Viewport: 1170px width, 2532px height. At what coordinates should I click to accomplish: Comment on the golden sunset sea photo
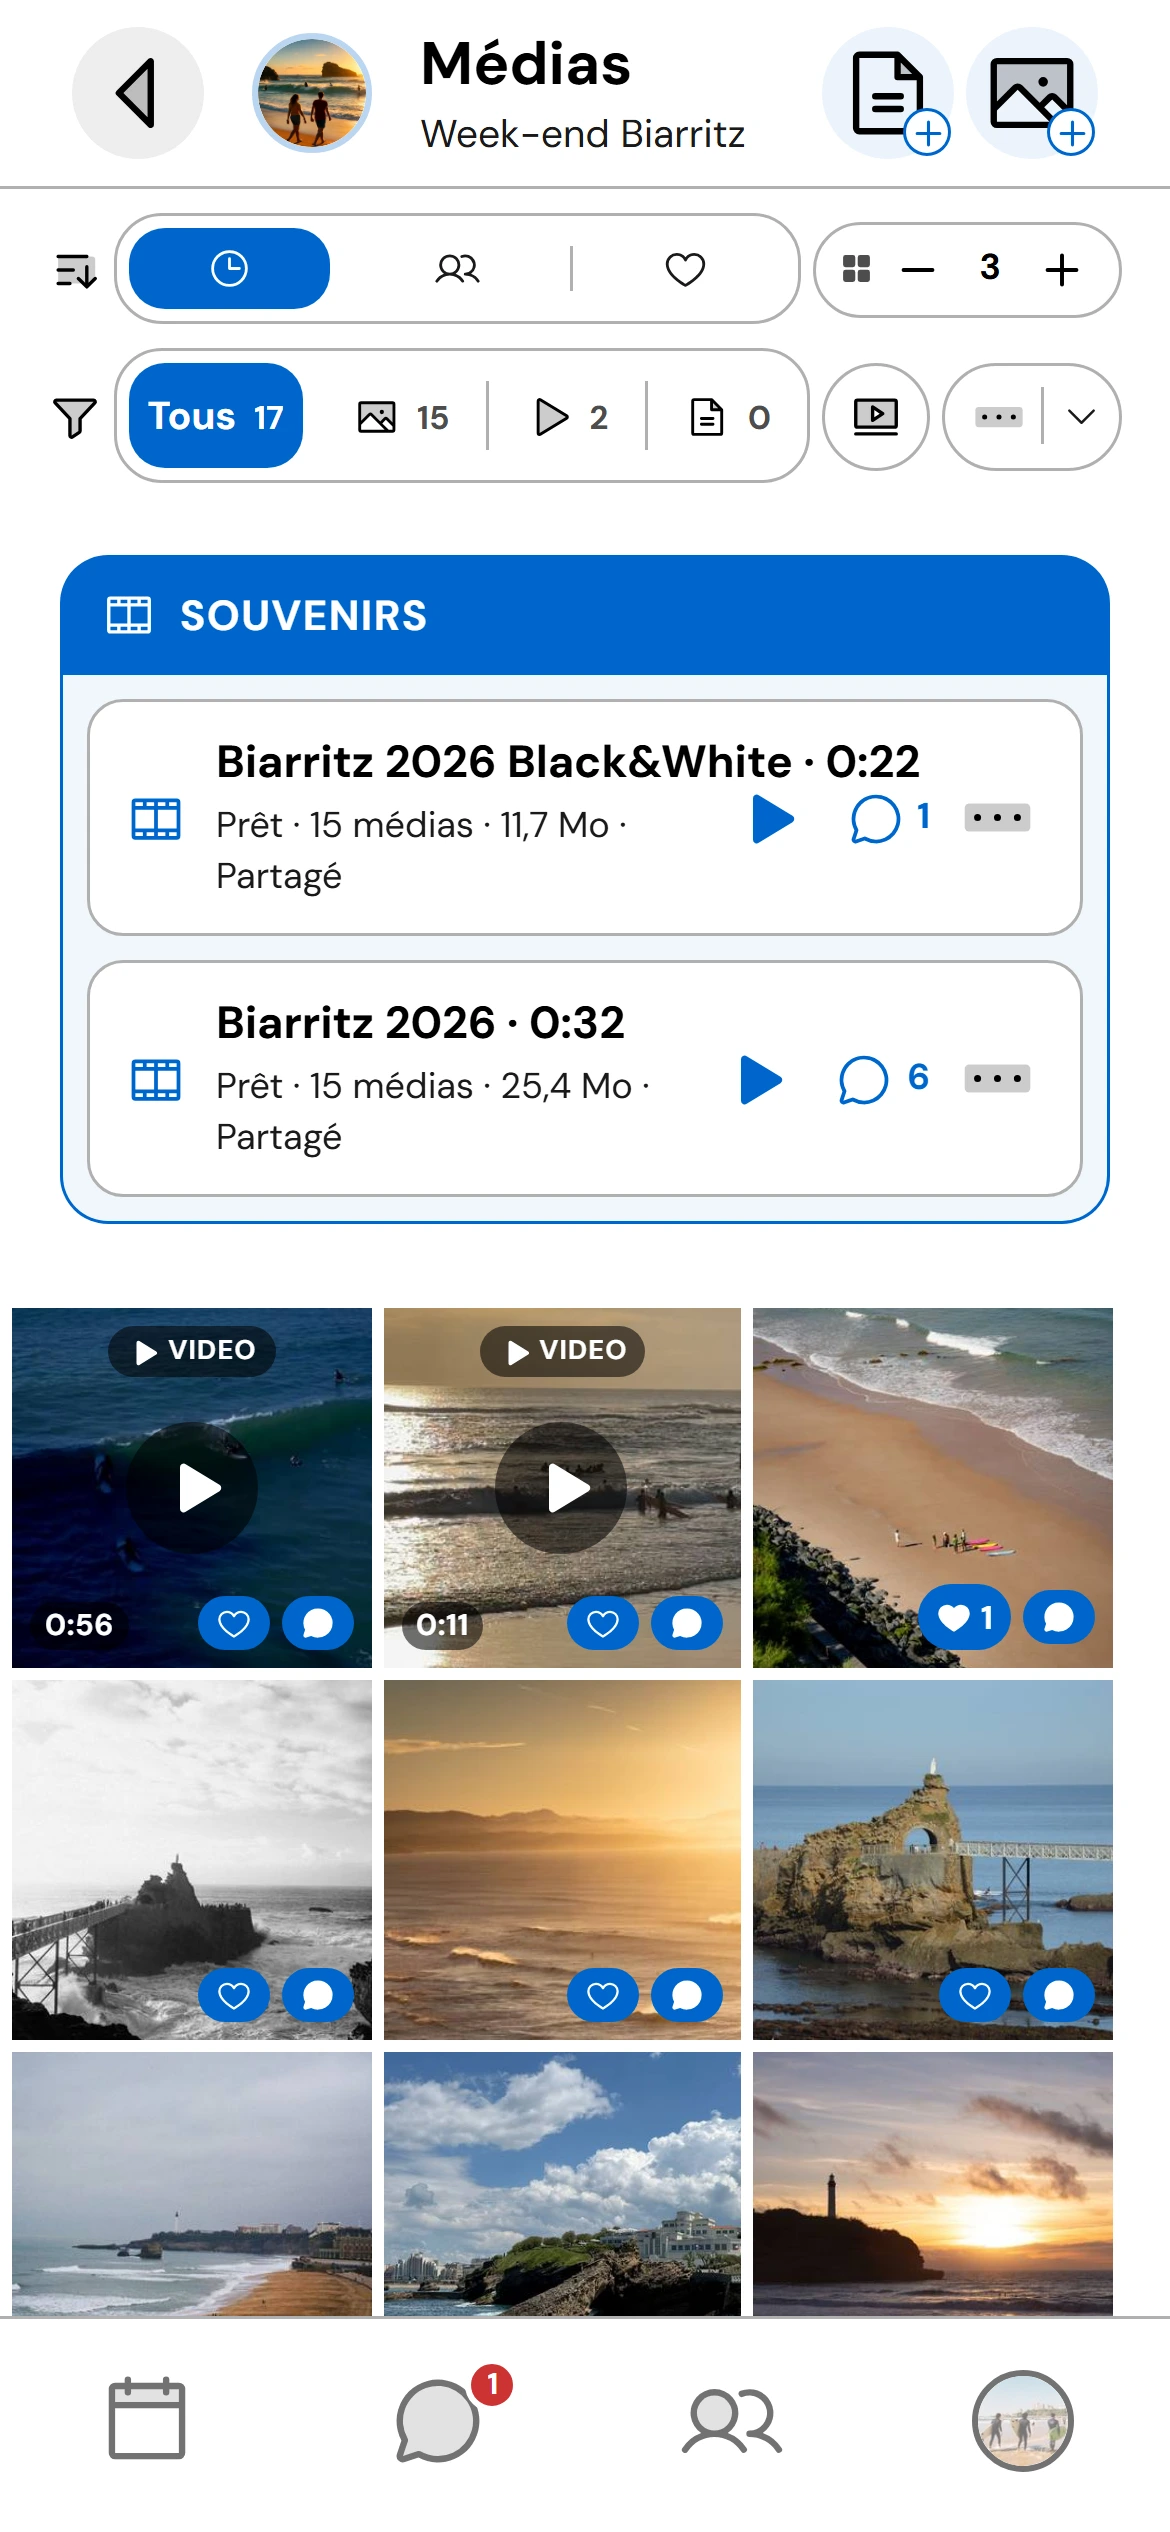pos(687,1995)
